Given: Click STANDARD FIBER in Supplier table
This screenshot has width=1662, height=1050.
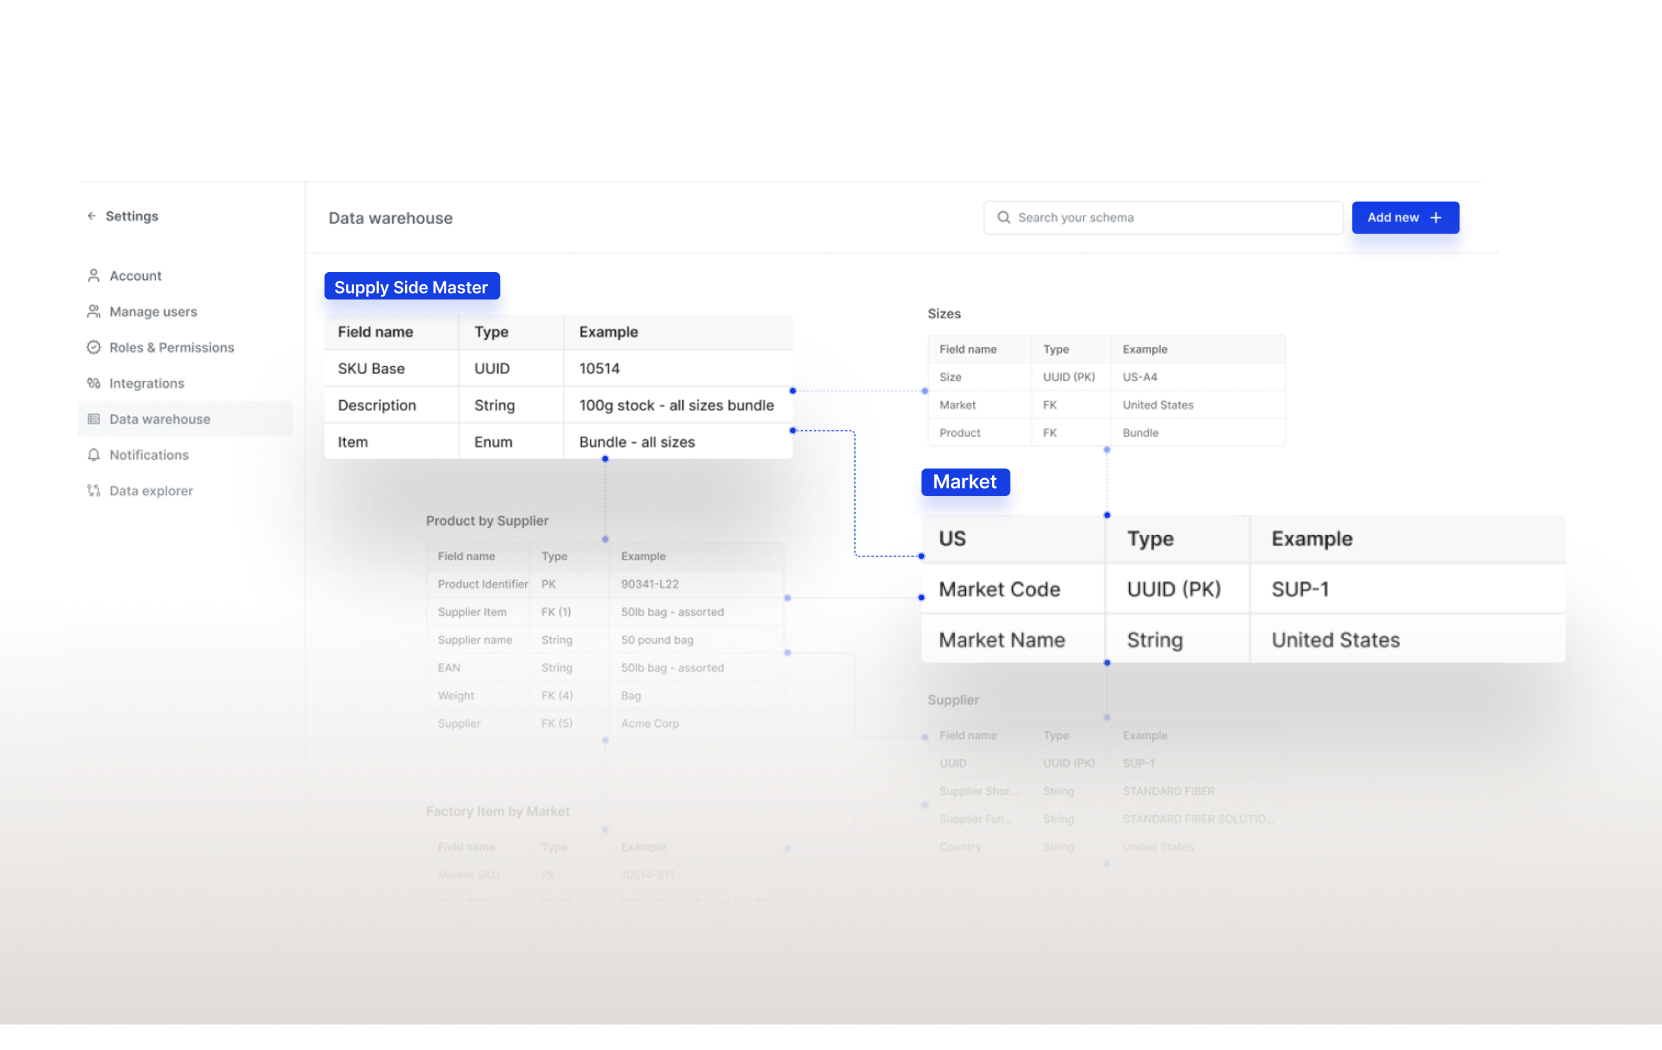Looking at the screenshot, I should pos(1168,791).
